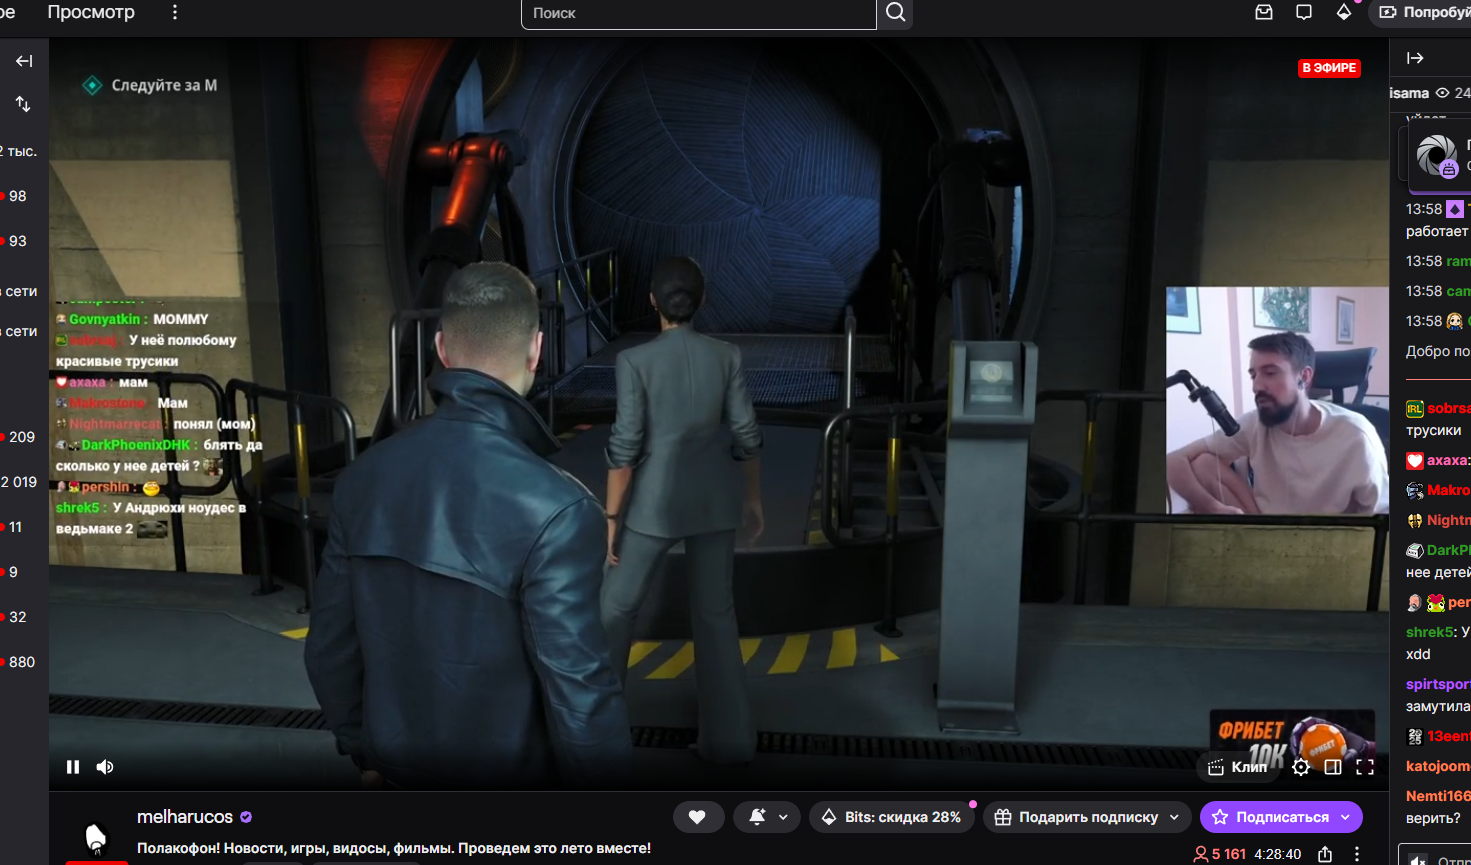Click the sidebar sort arrows icon
Image resolution: width=1471 pixels, height=865 pixels.
[x=23, y=104]
